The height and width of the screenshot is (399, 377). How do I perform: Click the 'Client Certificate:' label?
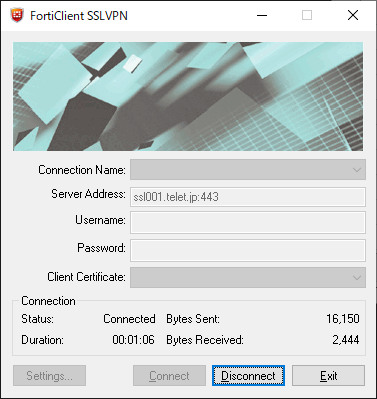click(x=86, y=277)
